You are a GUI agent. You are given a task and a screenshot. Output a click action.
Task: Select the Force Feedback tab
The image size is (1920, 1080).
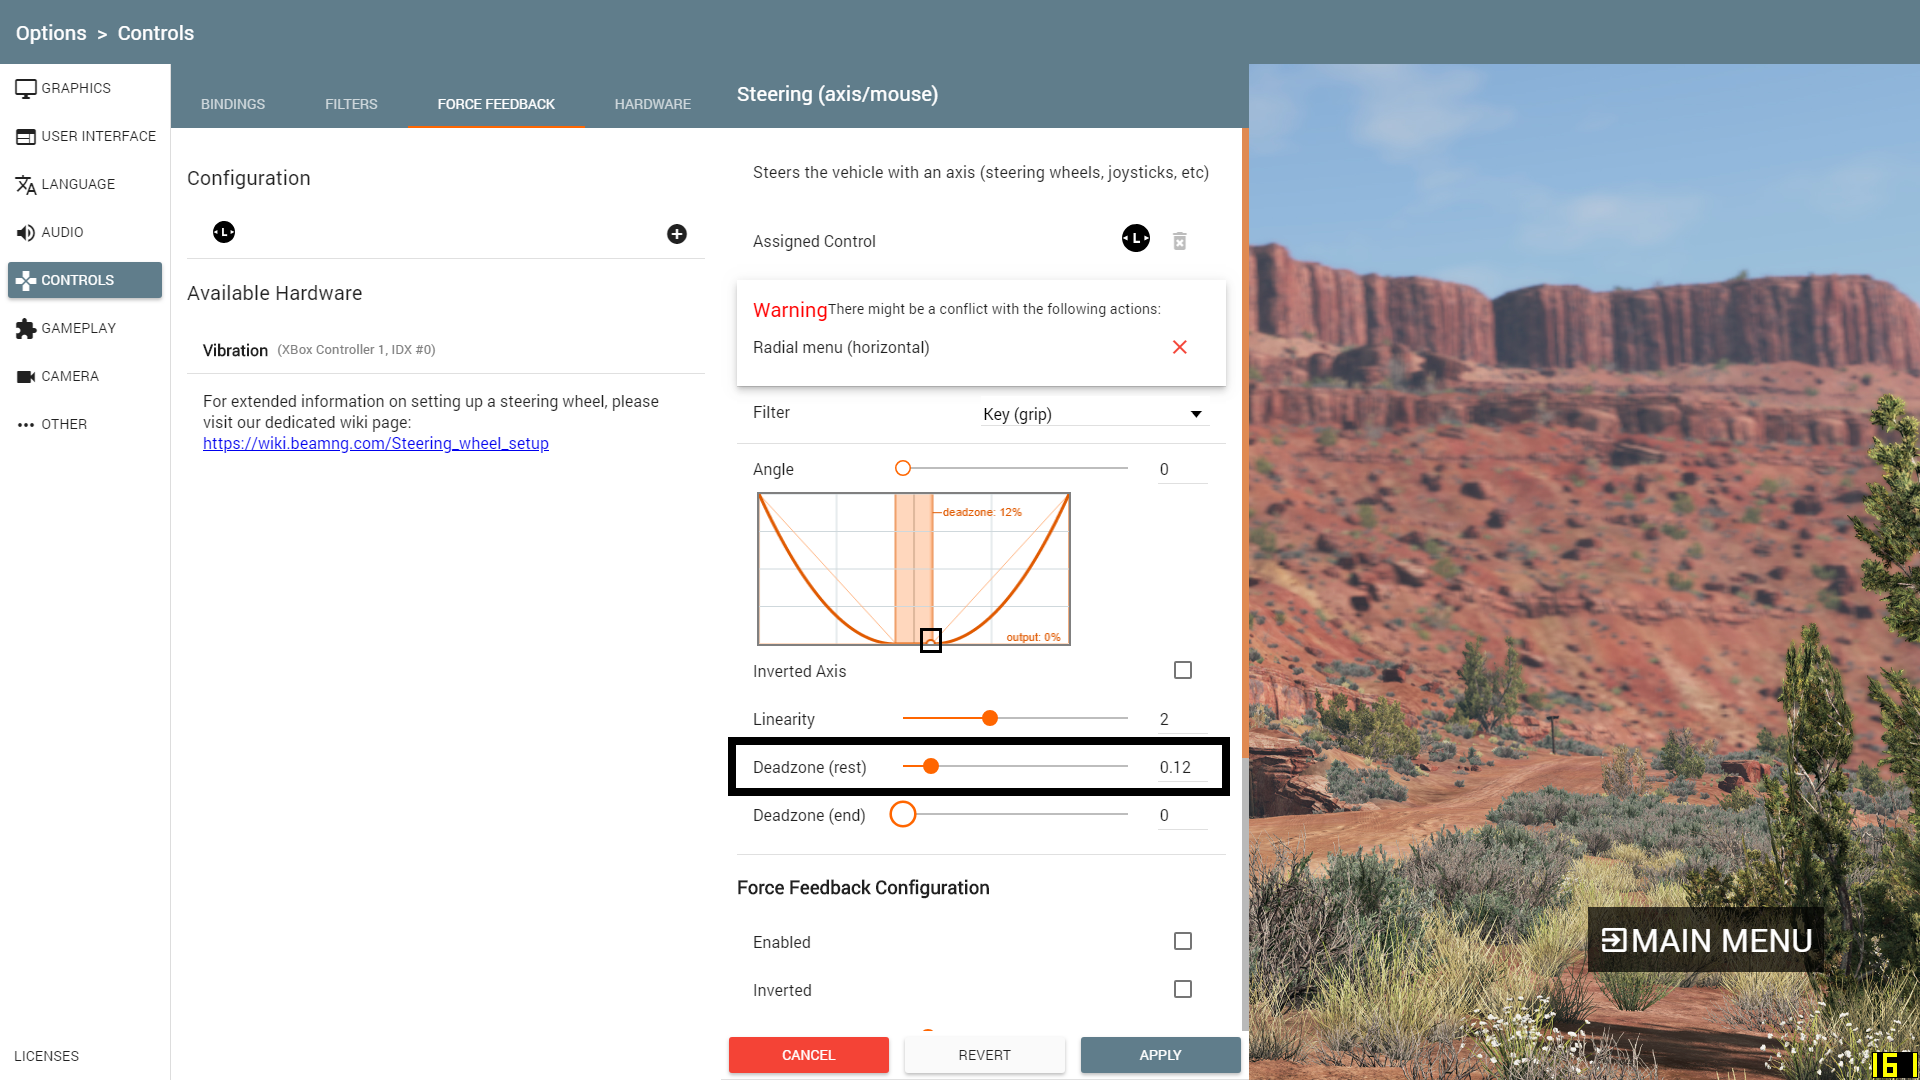496,104
